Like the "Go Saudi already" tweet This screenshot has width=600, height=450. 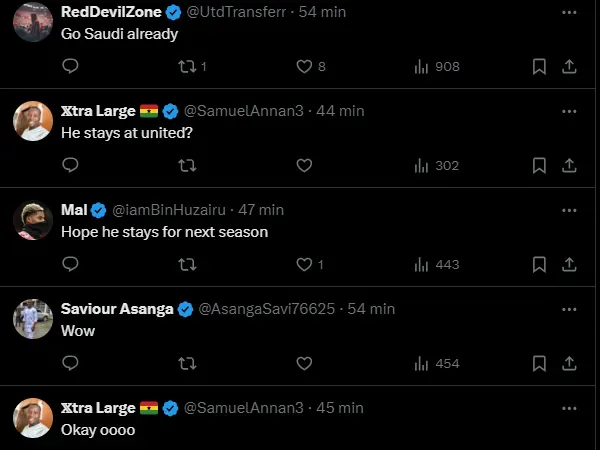[x=304, y=67]
